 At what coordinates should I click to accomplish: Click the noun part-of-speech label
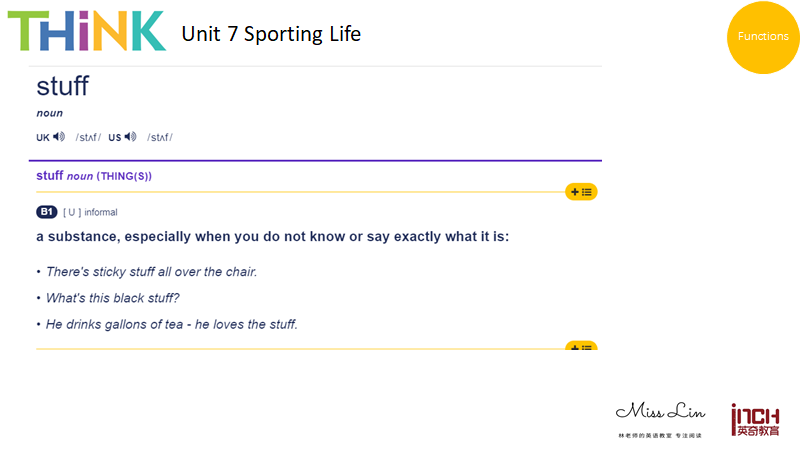(49, 113)
